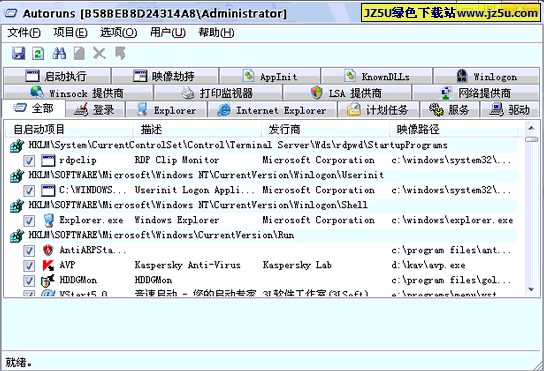Click the C:\WINDOWS Userinit entry icon
544x371 pixels.
pos(48,191)
